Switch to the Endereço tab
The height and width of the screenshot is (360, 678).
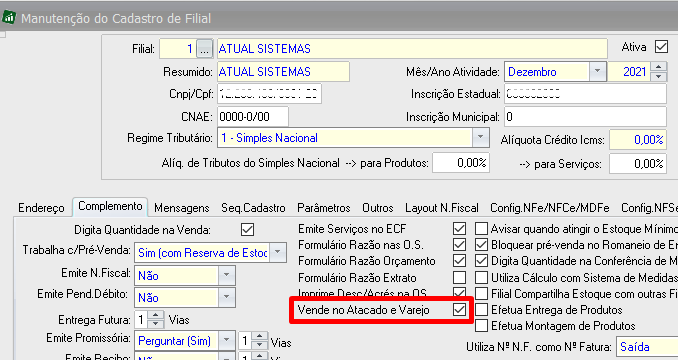[41, 208]
